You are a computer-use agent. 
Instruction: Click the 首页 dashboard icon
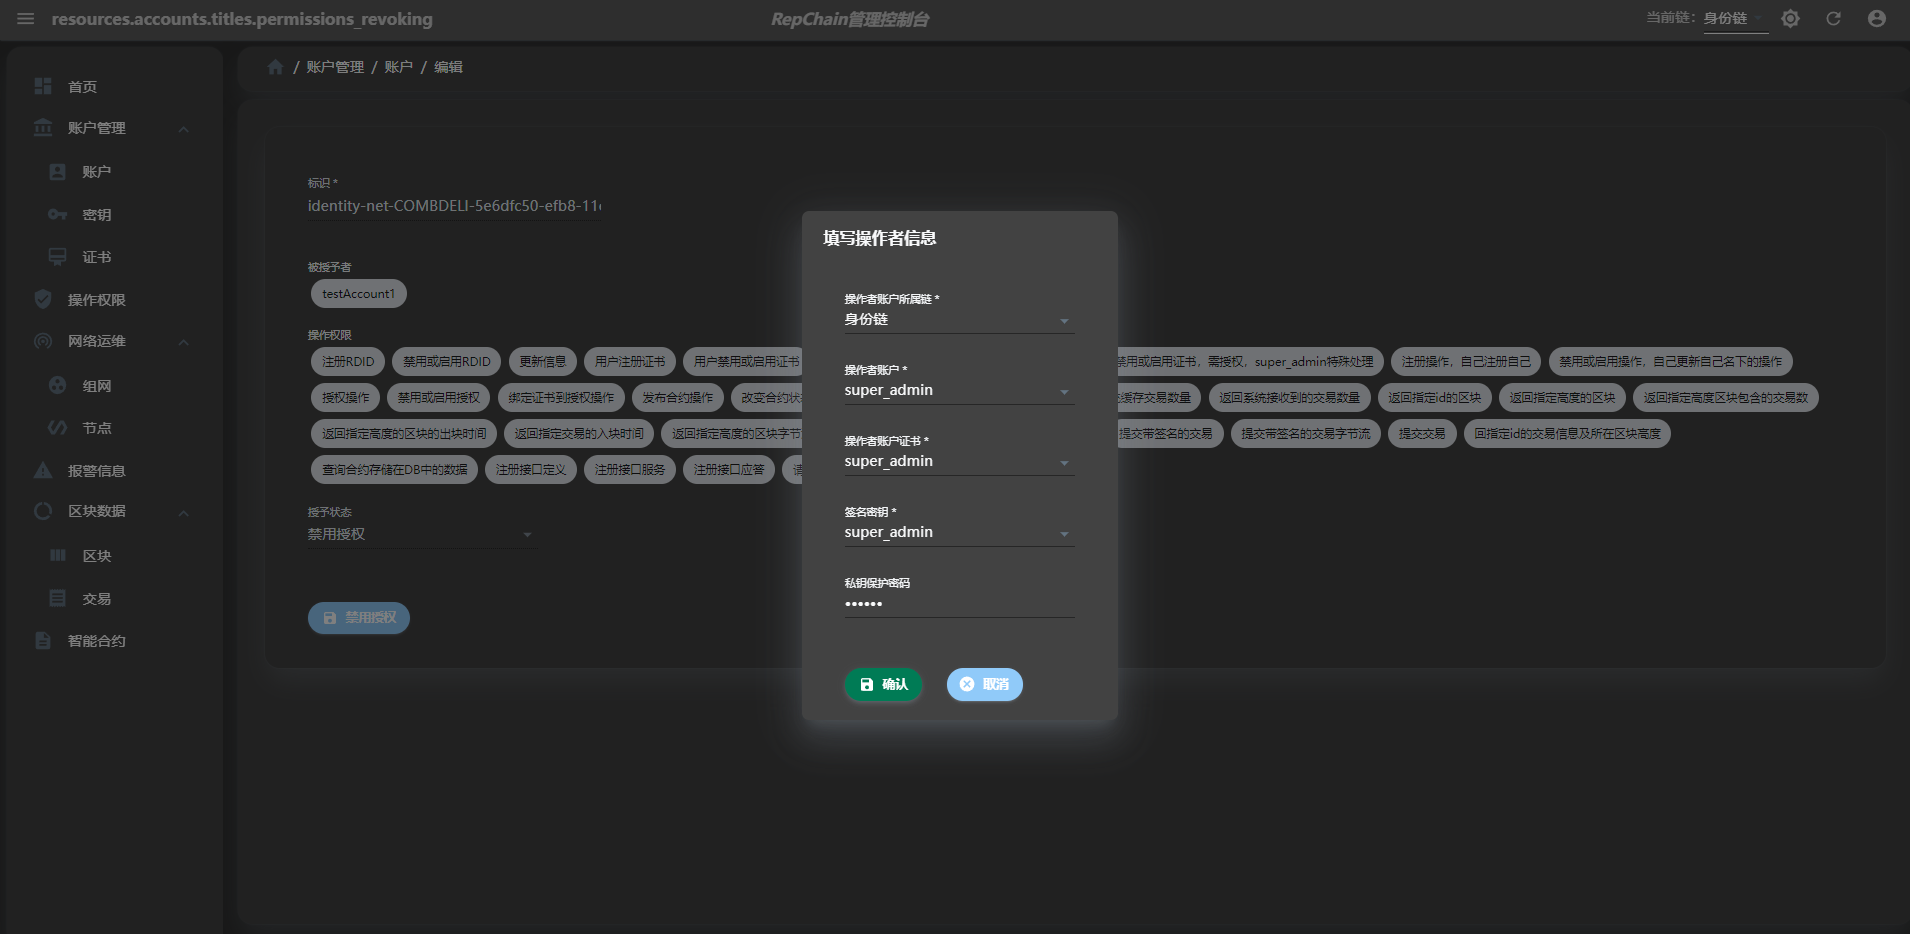tap(43, 86)
